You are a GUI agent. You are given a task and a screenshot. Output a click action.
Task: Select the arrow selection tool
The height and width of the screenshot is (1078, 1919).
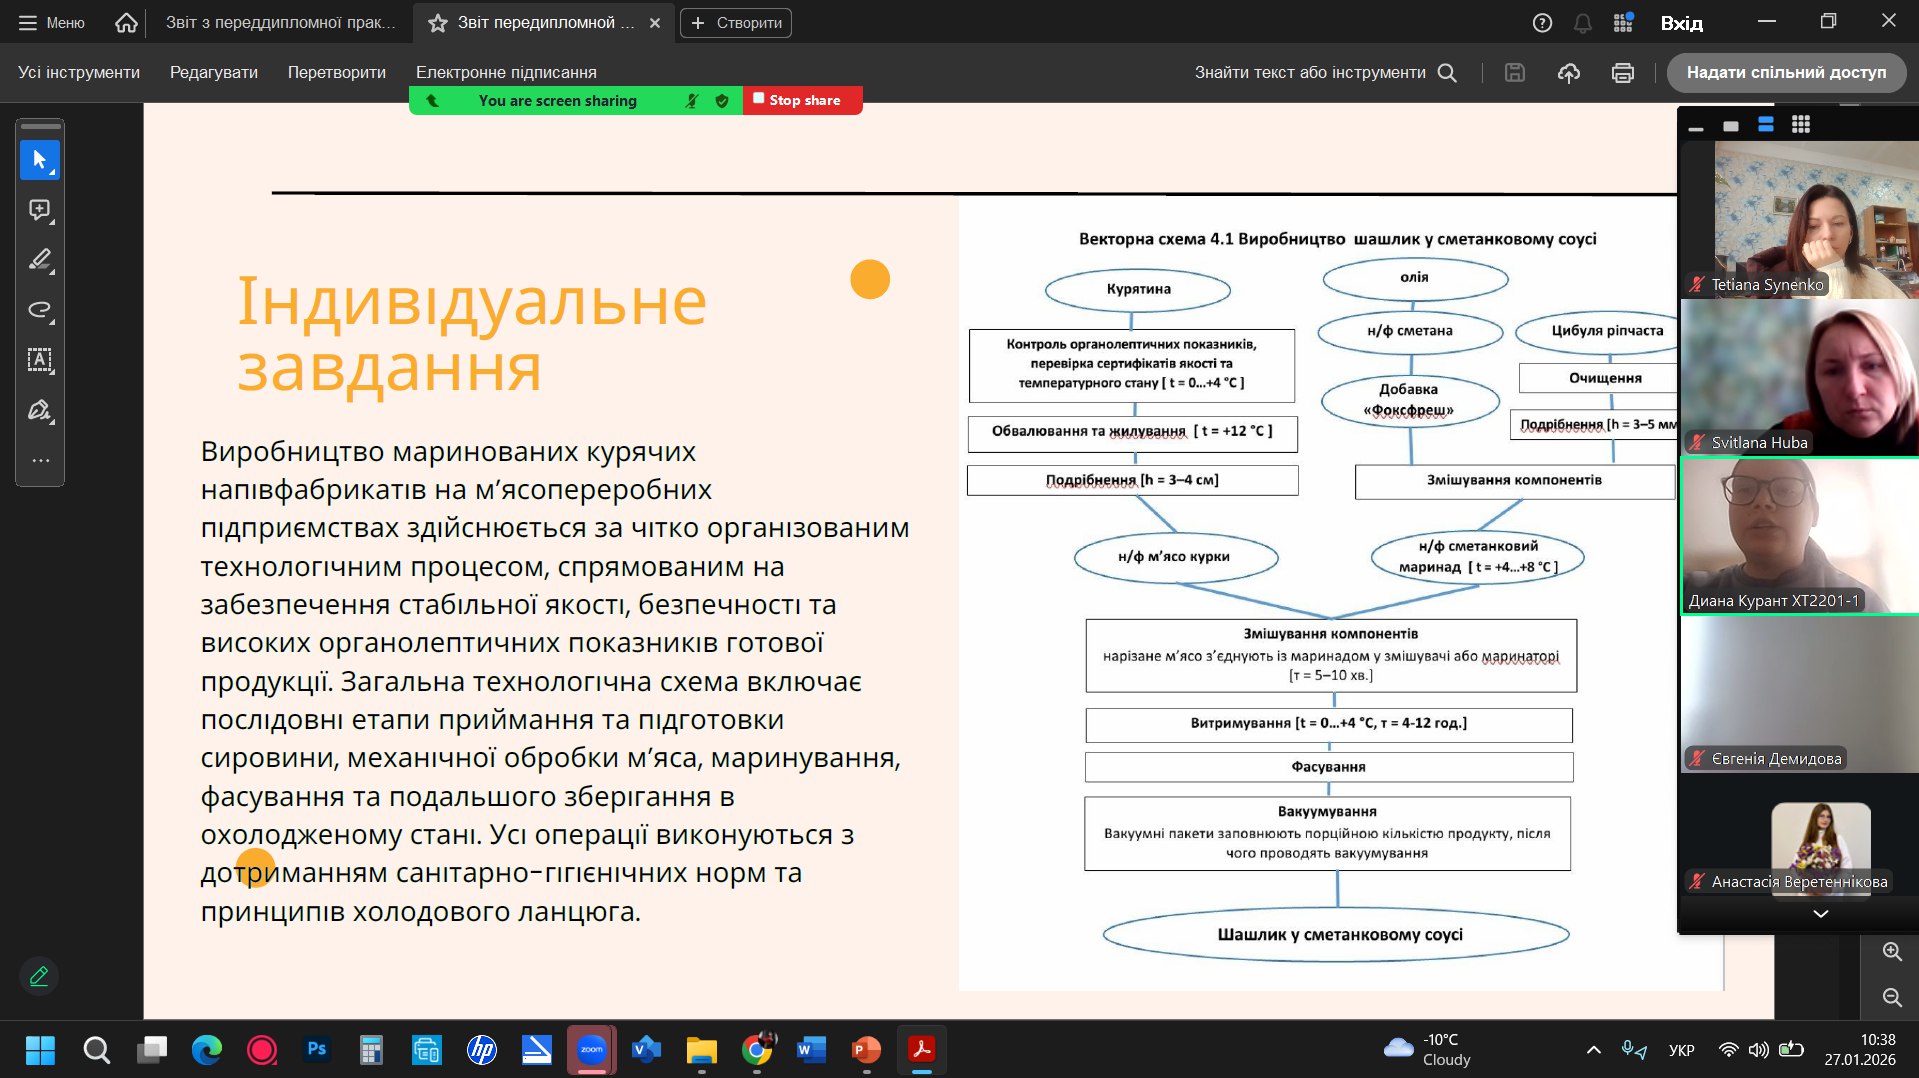[x=40, y=160]
